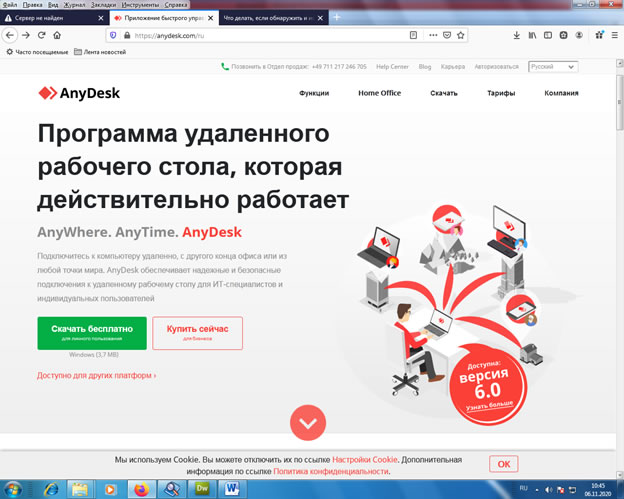Image resolution: width=624 pixels, height=499 pixels.
Task: Open the Firefox hamburger menu
Action: click(x=615, y=35)
